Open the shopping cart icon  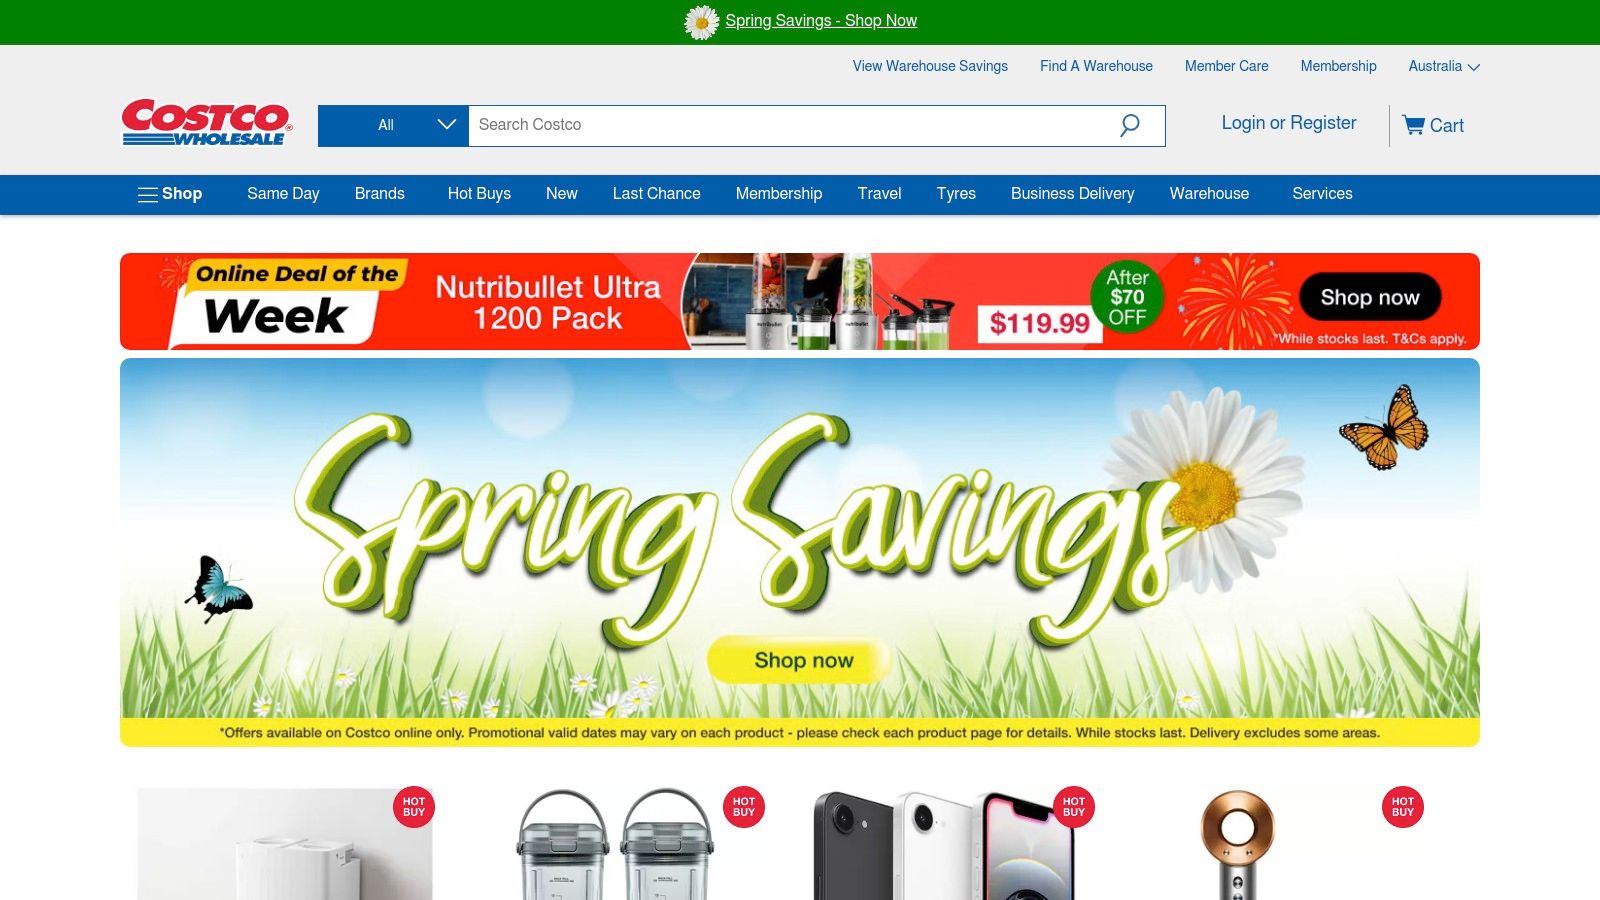[1413, 125]
